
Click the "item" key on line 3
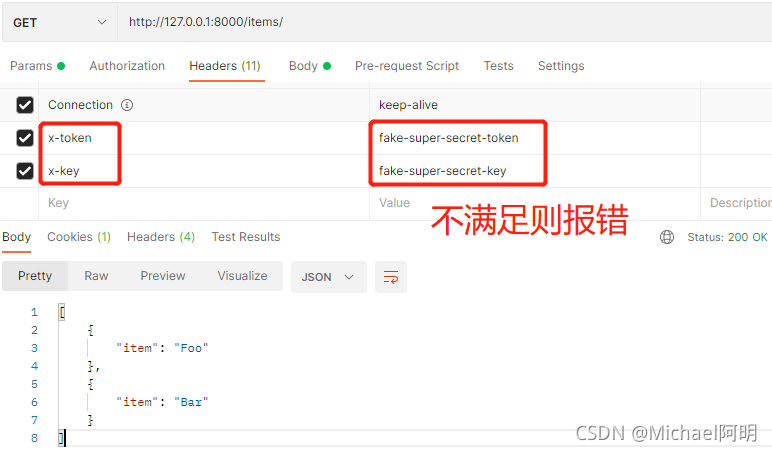tap(137, 348)
